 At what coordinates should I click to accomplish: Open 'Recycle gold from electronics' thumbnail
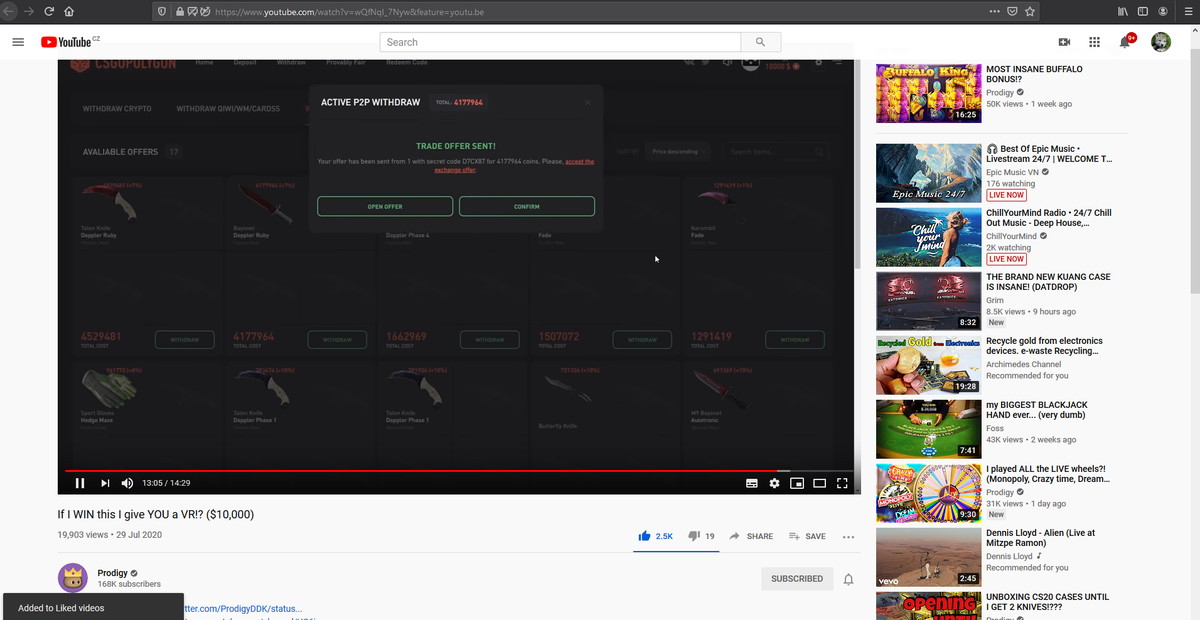(928, 365)
